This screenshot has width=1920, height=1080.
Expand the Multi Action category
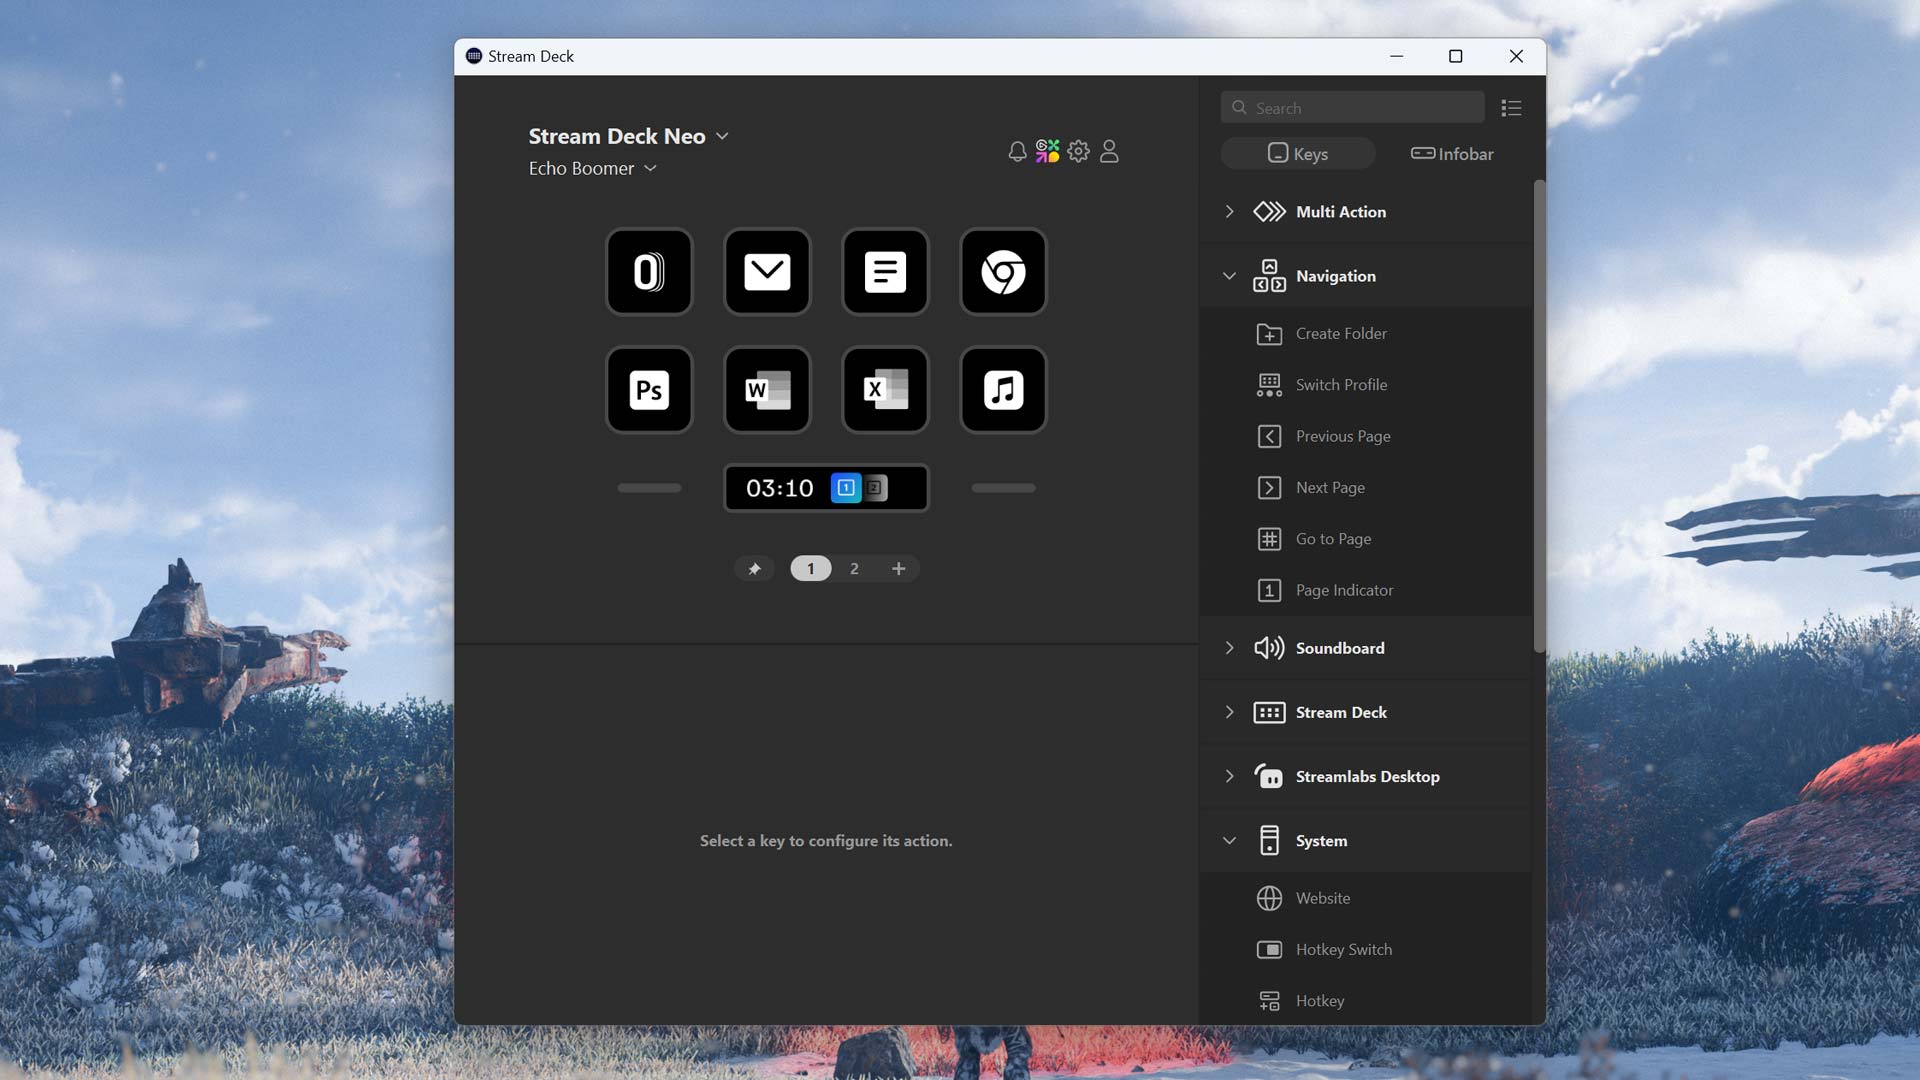(x=1228, y=211)
